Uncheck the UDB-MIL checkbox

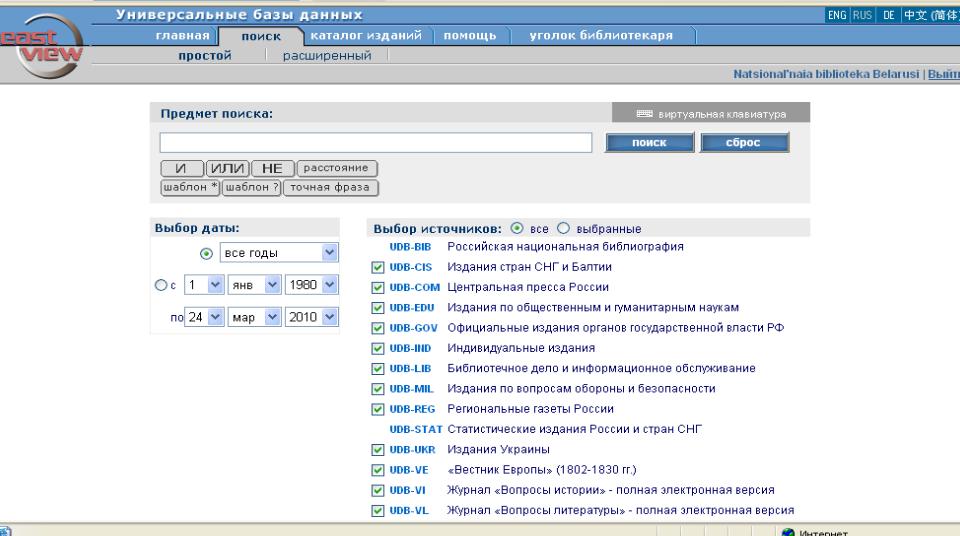(x=378, y=389)
